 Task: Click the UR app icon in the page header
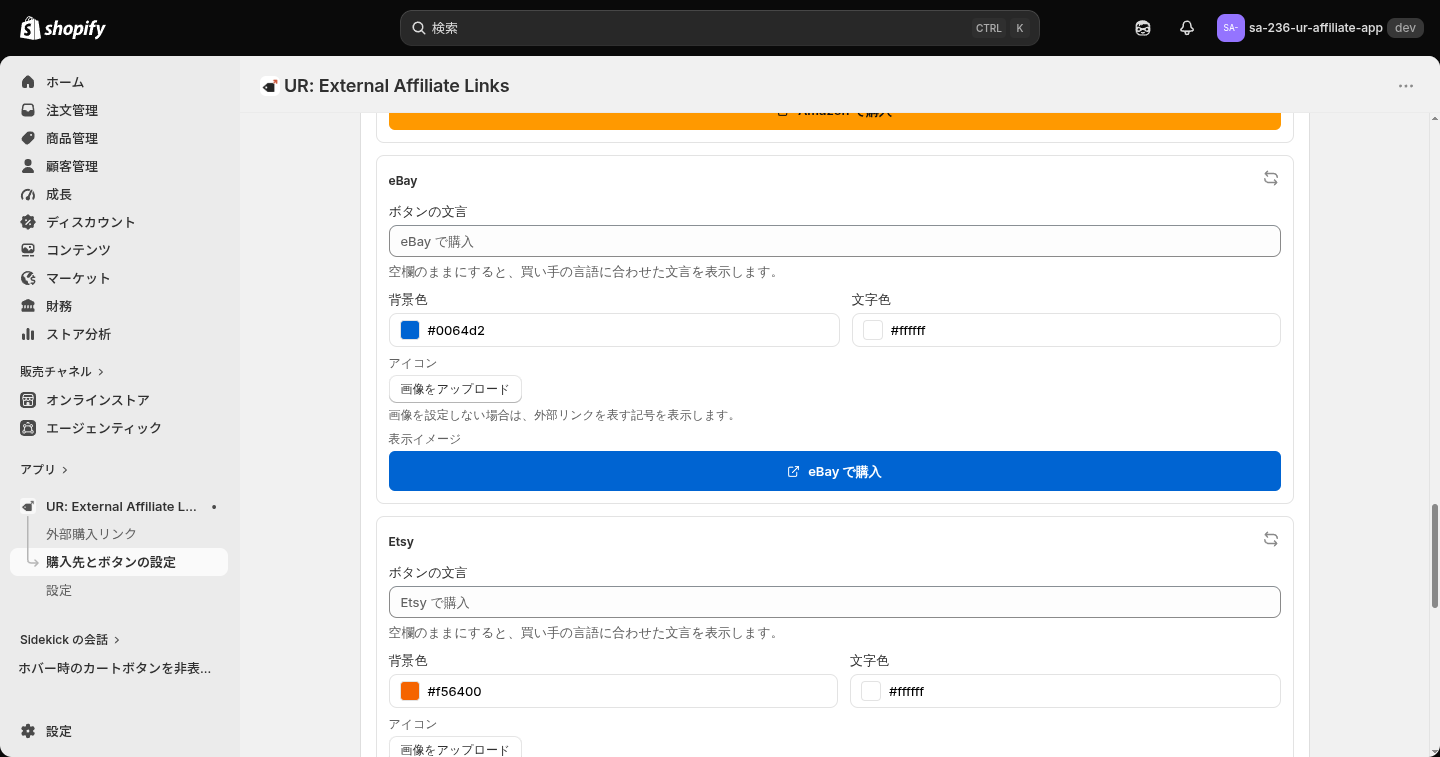coord(269,86)
